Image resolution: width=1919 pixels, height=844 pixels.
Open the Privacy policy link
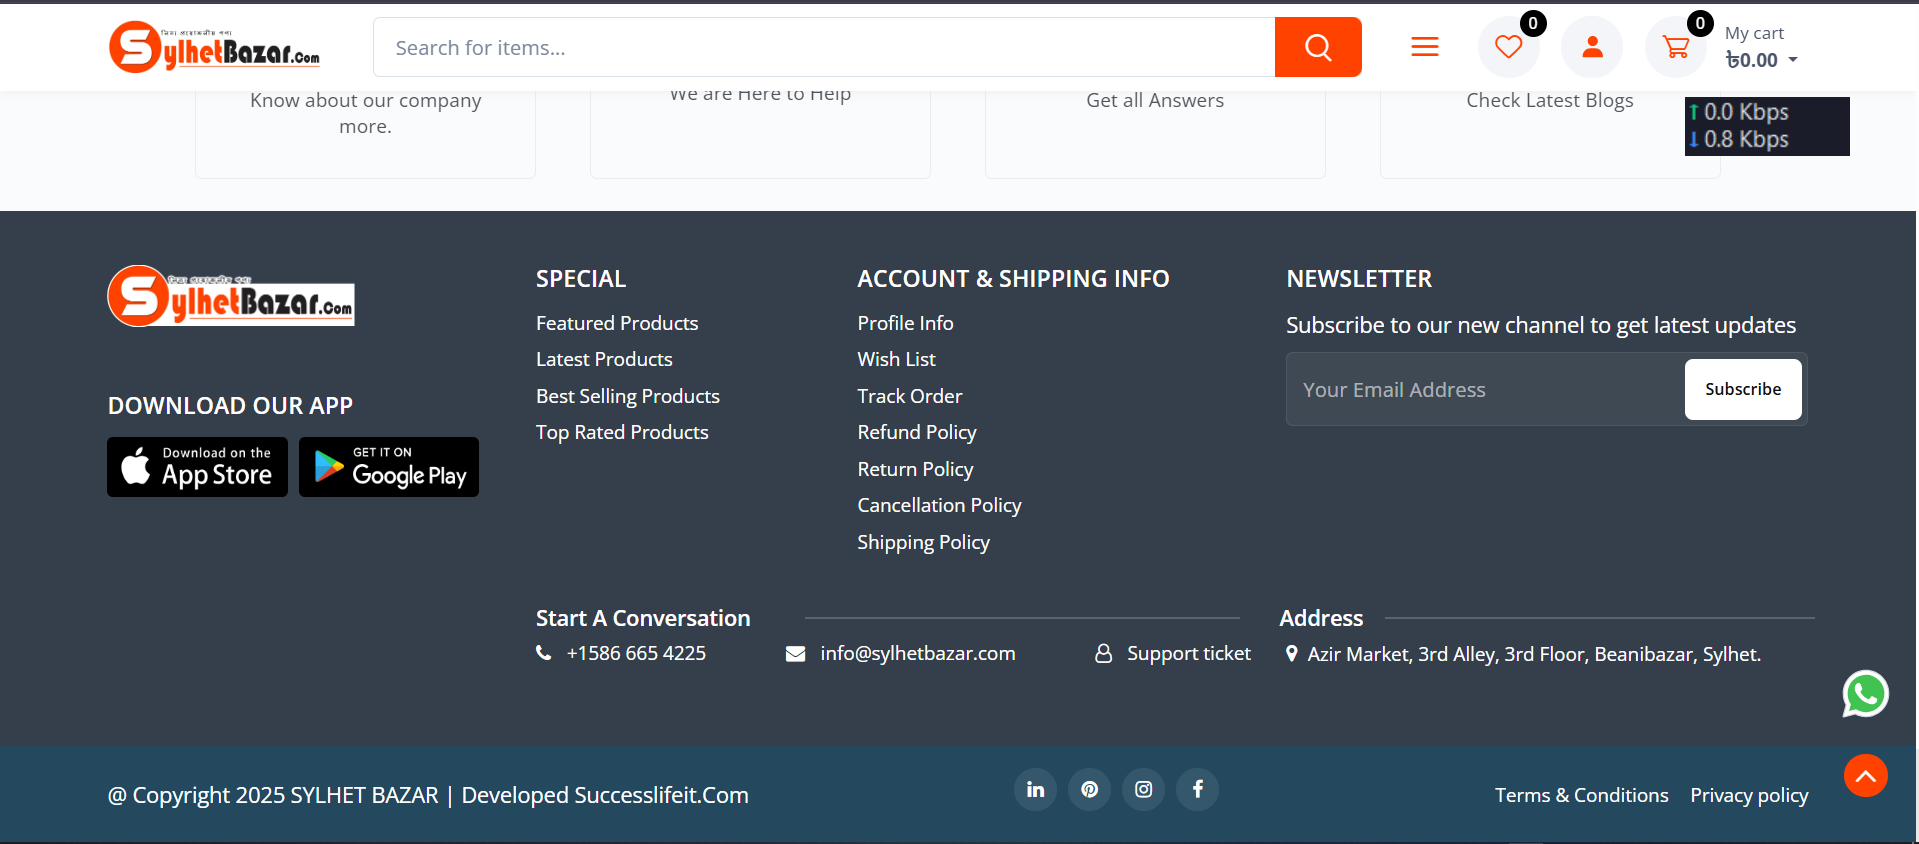[1748, 795]
